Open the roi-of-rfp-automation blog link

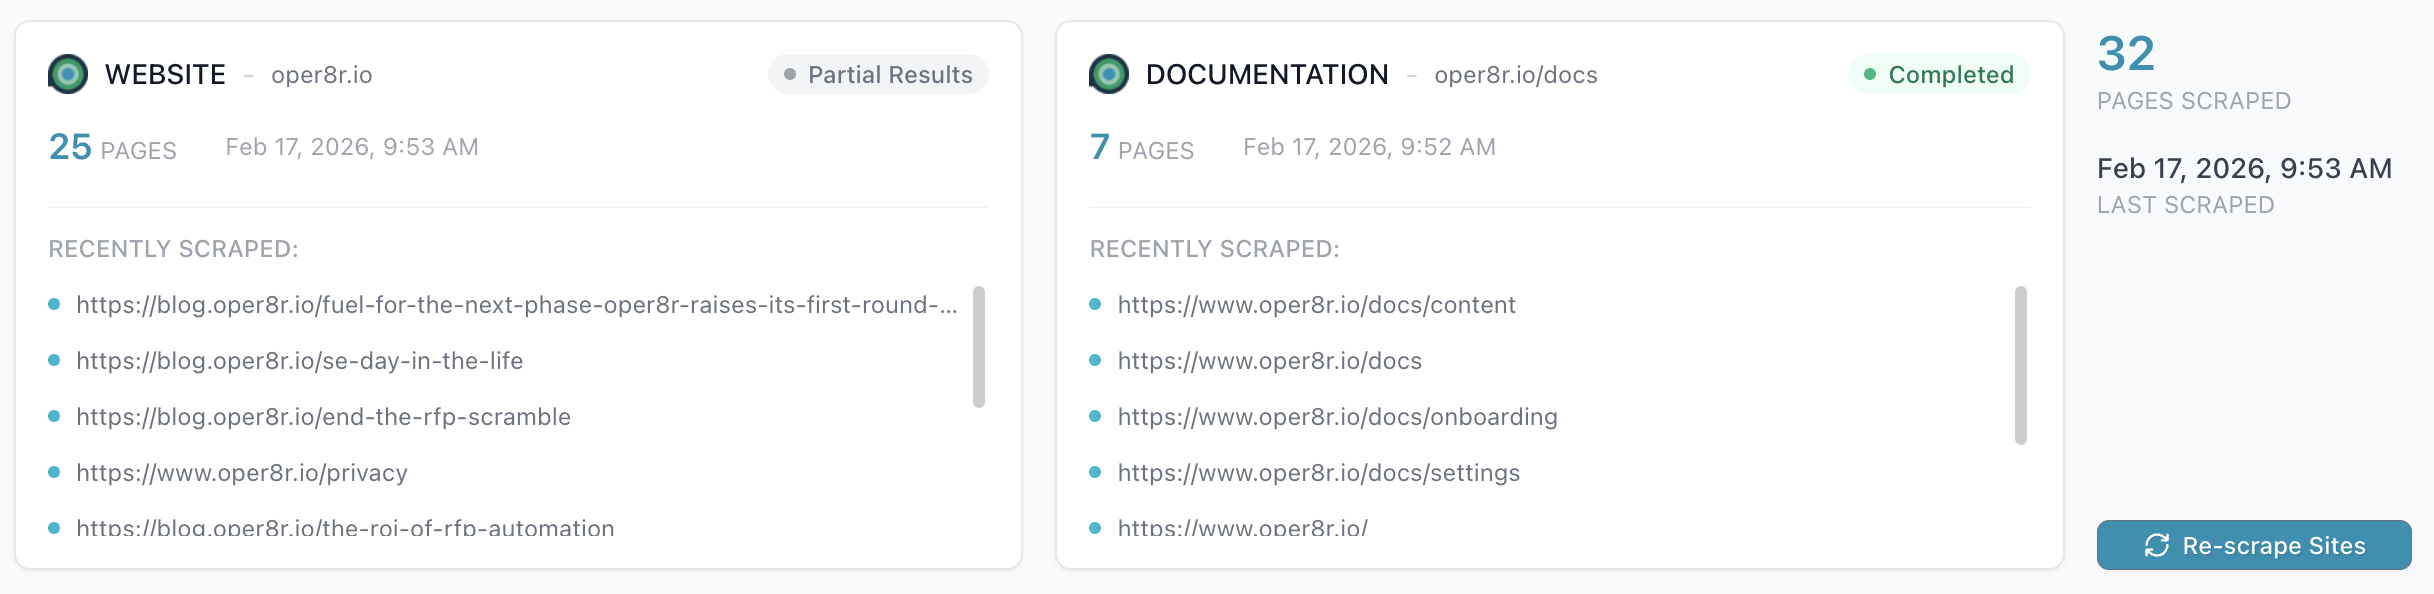coord(345,527)
